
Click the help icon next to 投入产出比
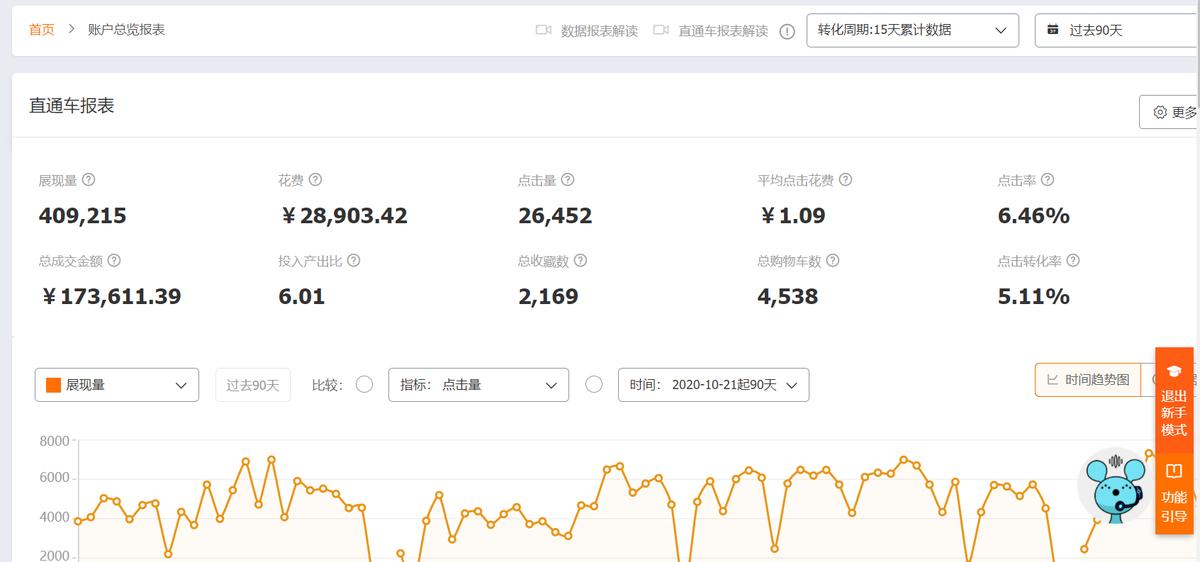click(x=353, y=260)
